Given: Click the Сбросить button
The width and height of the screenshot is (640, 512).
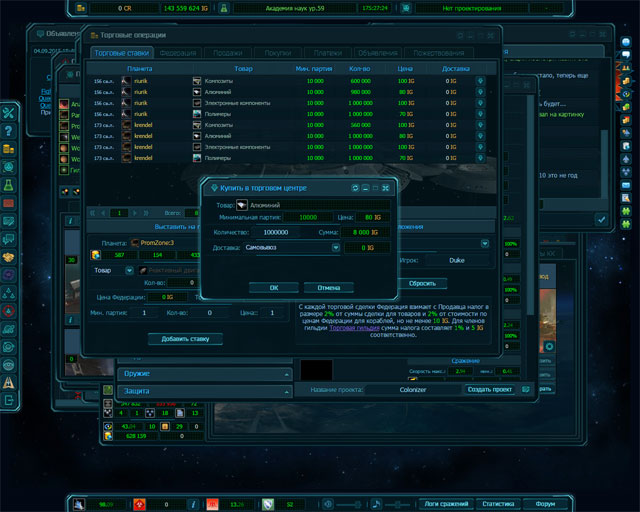Looking at the screenshot, I should [422, 283].
